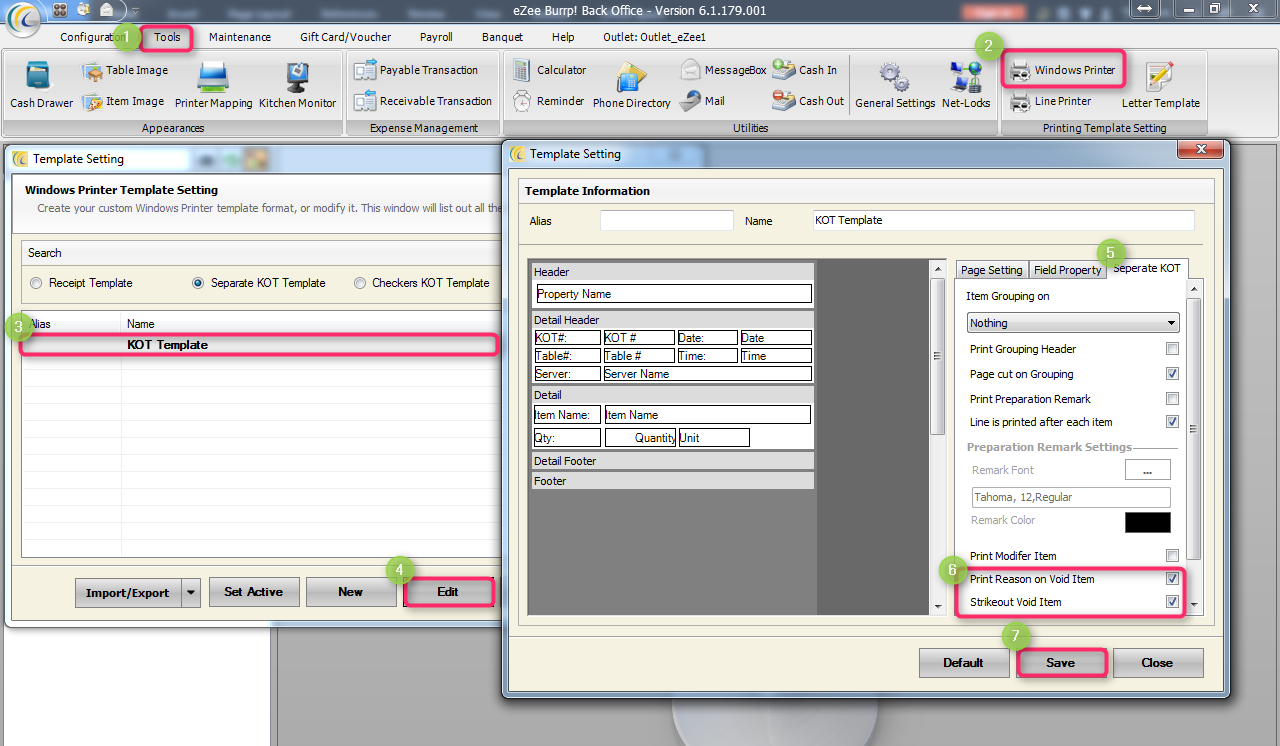
Task: Open Windows Printer template setting
Action: pyautogui.click(x=1062, y=70)
